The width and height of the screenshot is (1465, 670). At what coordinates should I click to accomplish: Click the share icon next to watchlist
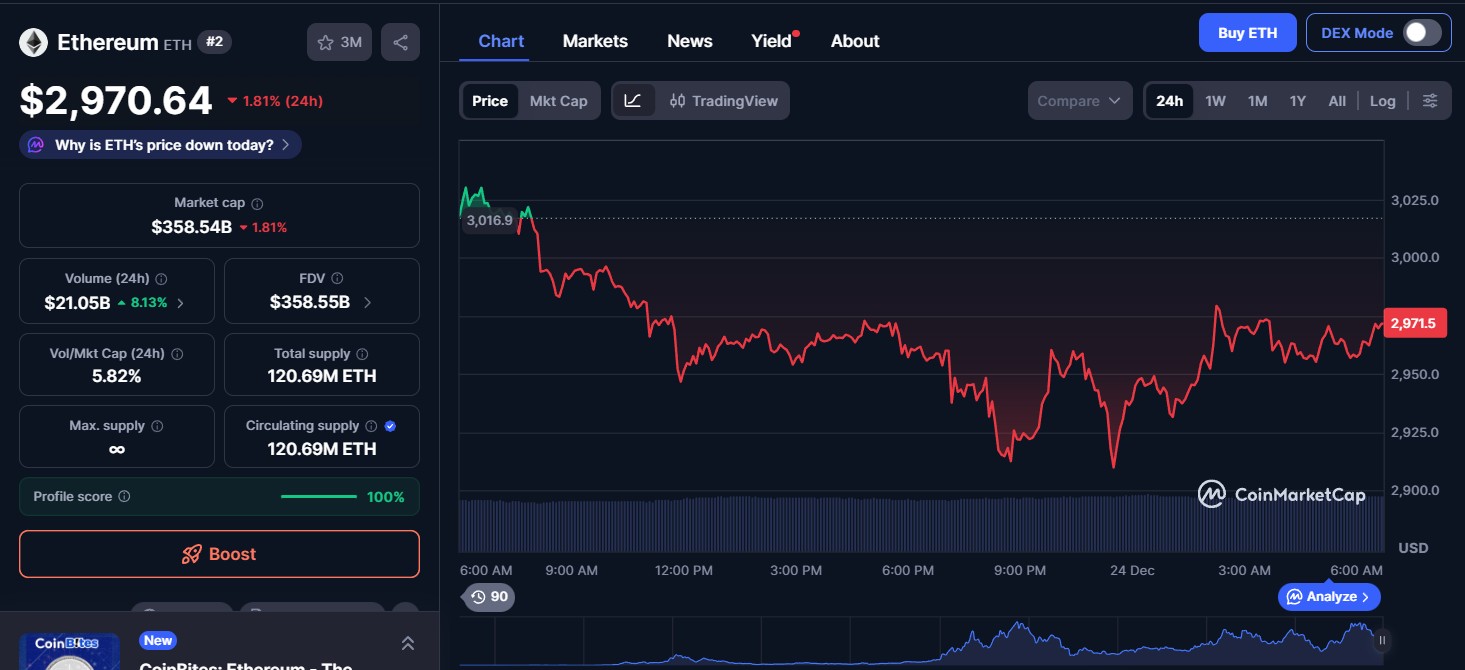(x=400, y=41)
